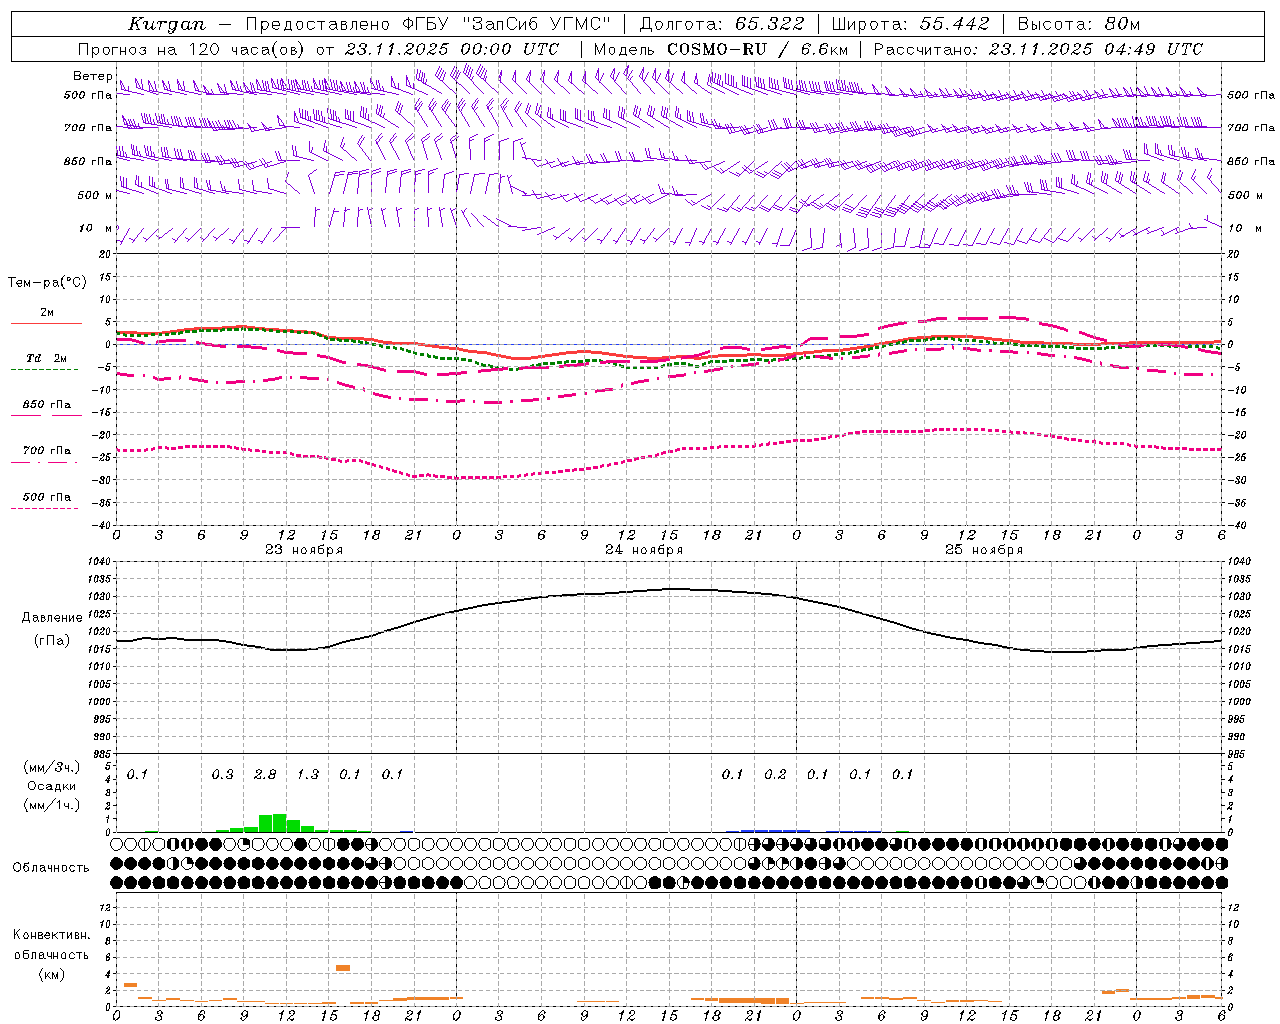Click the tallest green precipitation bar
Image resolution: width=1280 pixels, height=1024 pixels.
(x=279, y=823)
